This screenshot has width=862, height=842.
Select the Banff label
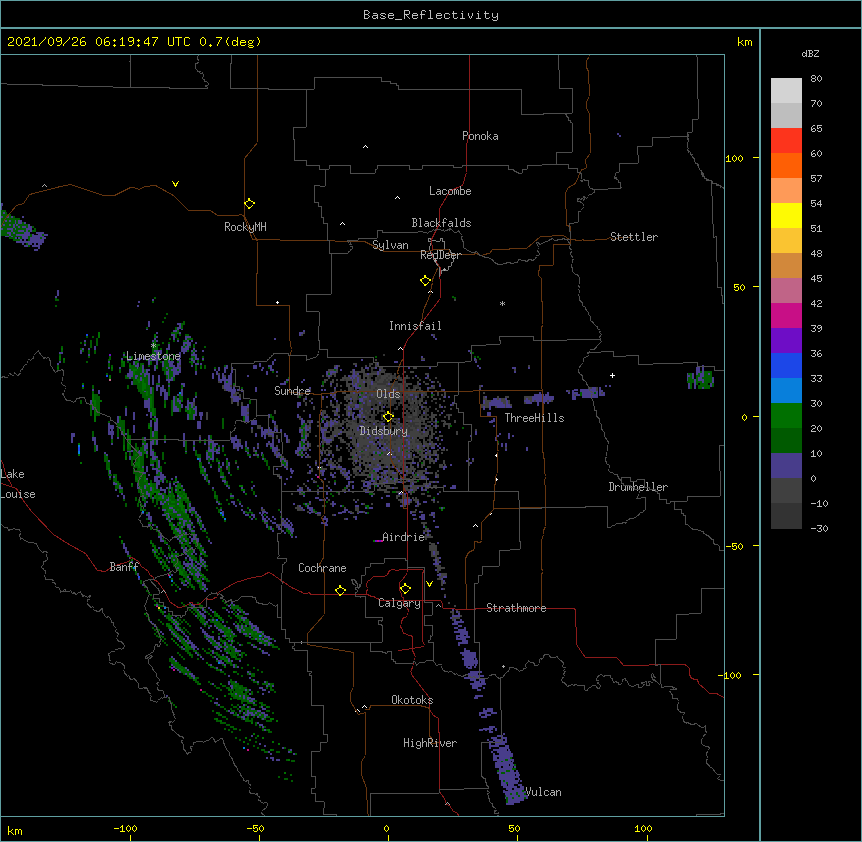pyautogui.click(x=124, y=567)
